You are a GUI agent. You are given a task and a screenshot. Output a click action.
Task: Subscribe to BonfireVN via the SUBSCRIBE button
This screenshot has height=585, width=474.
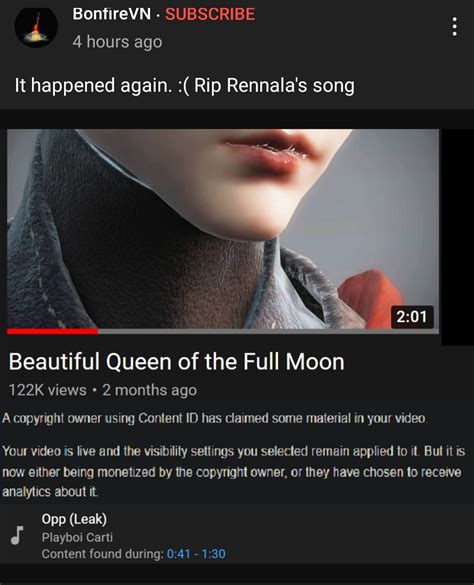[210, 14]
